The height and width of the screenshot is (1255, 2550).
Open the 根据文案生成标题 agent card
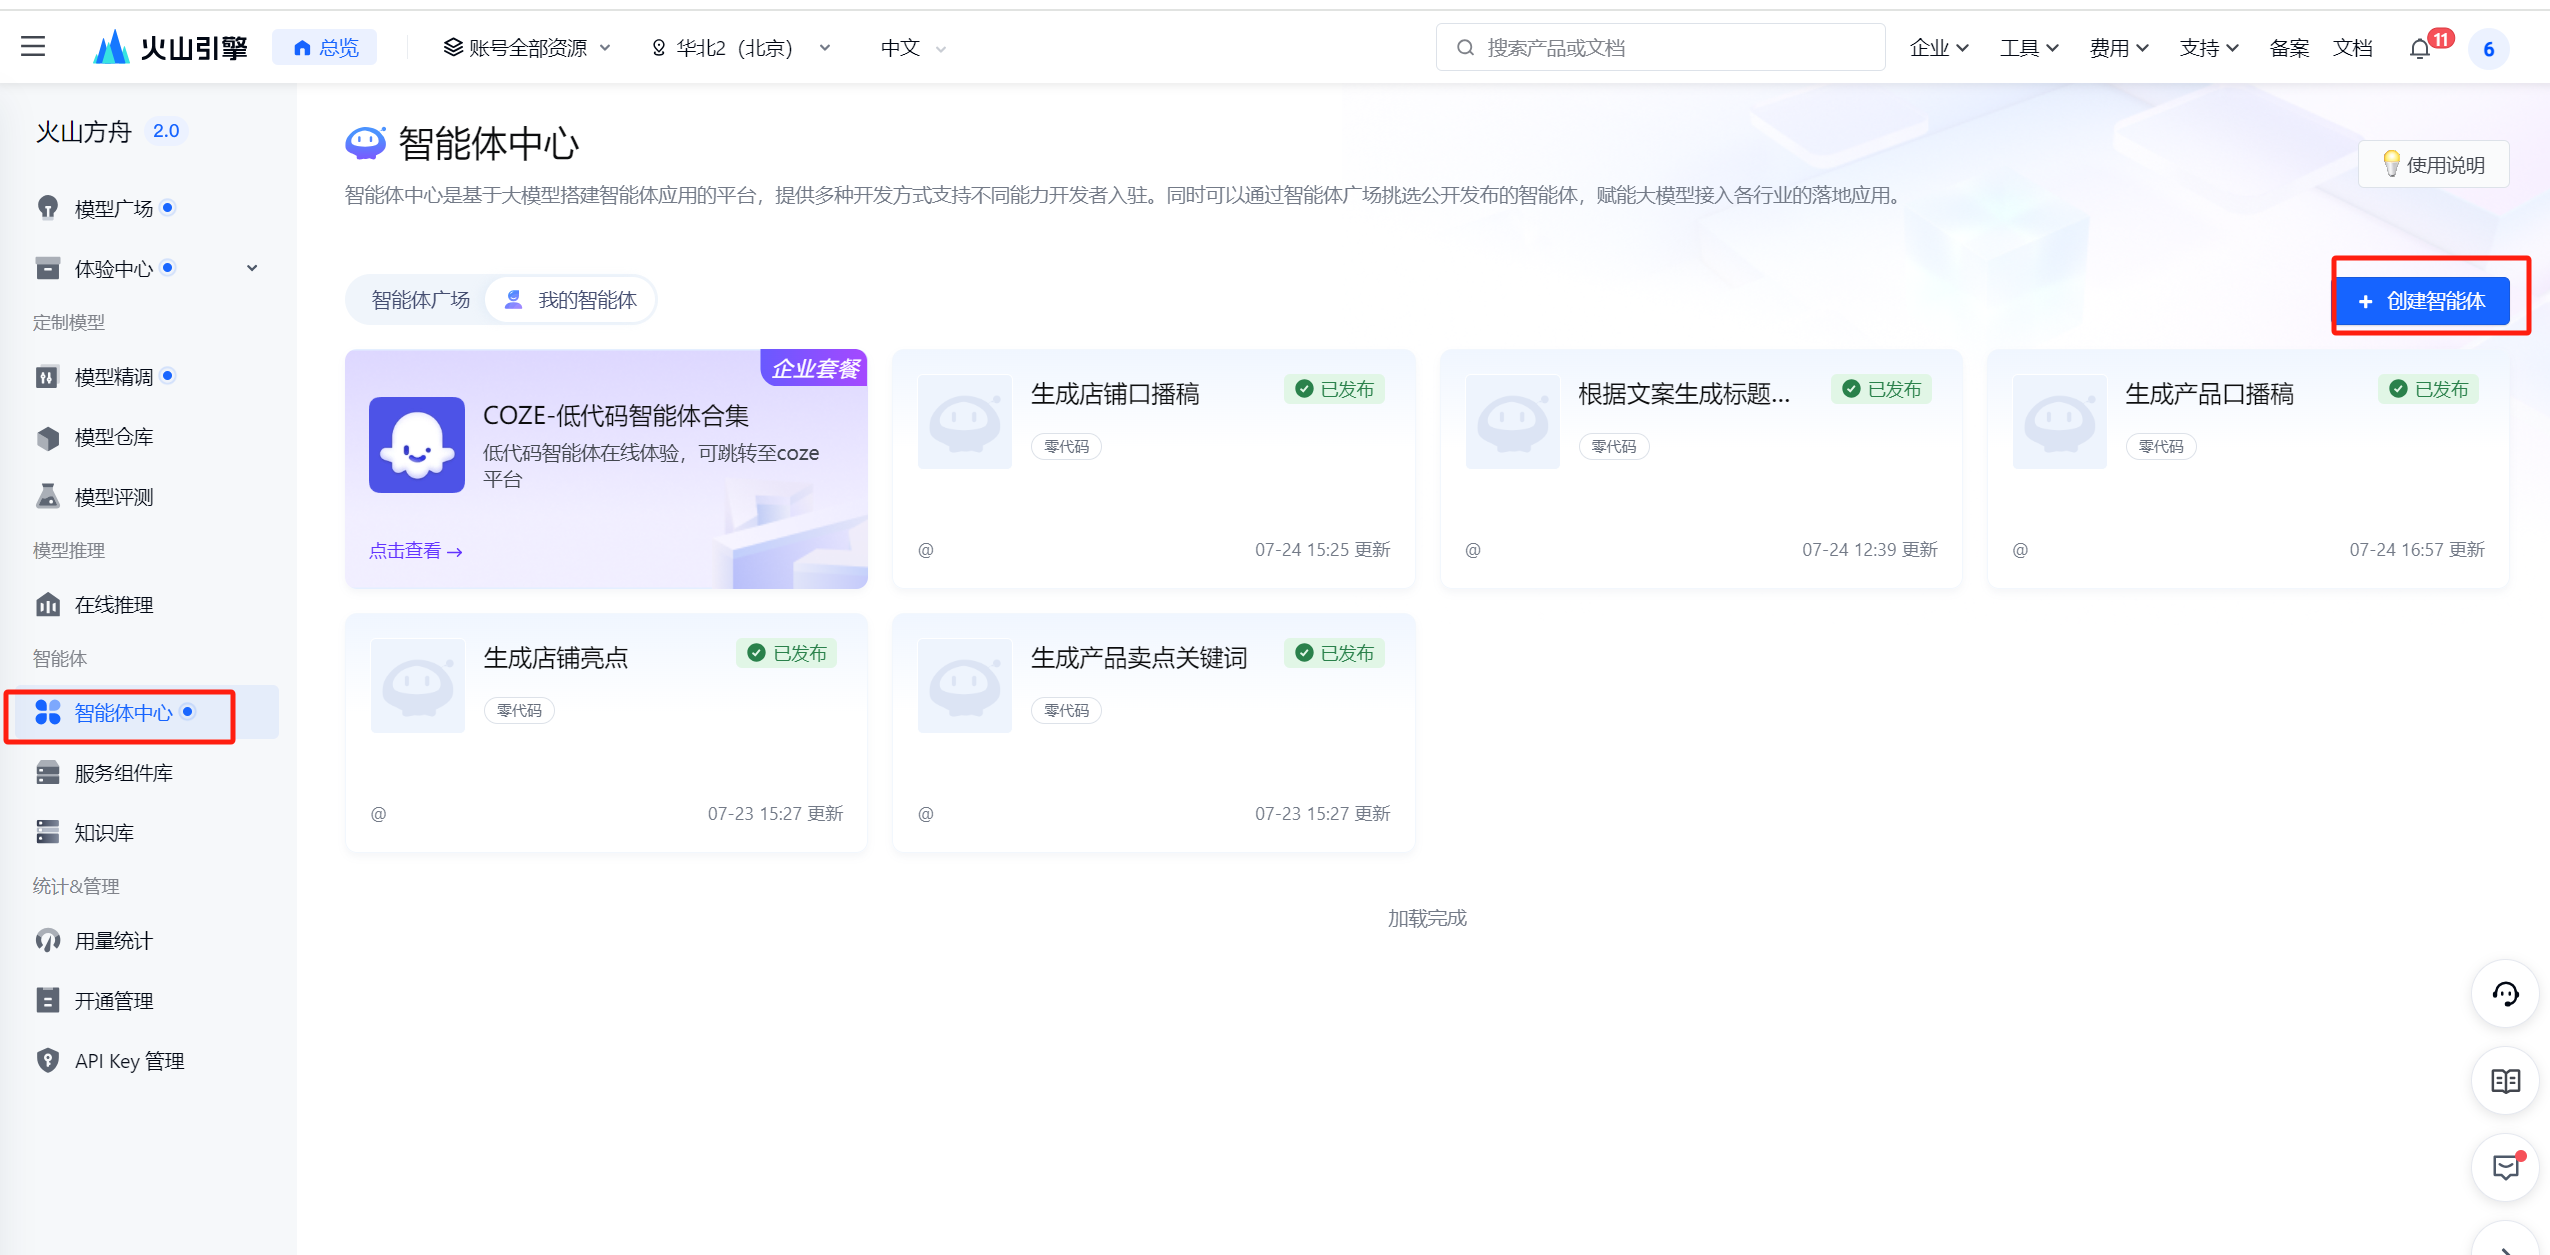1700,468
